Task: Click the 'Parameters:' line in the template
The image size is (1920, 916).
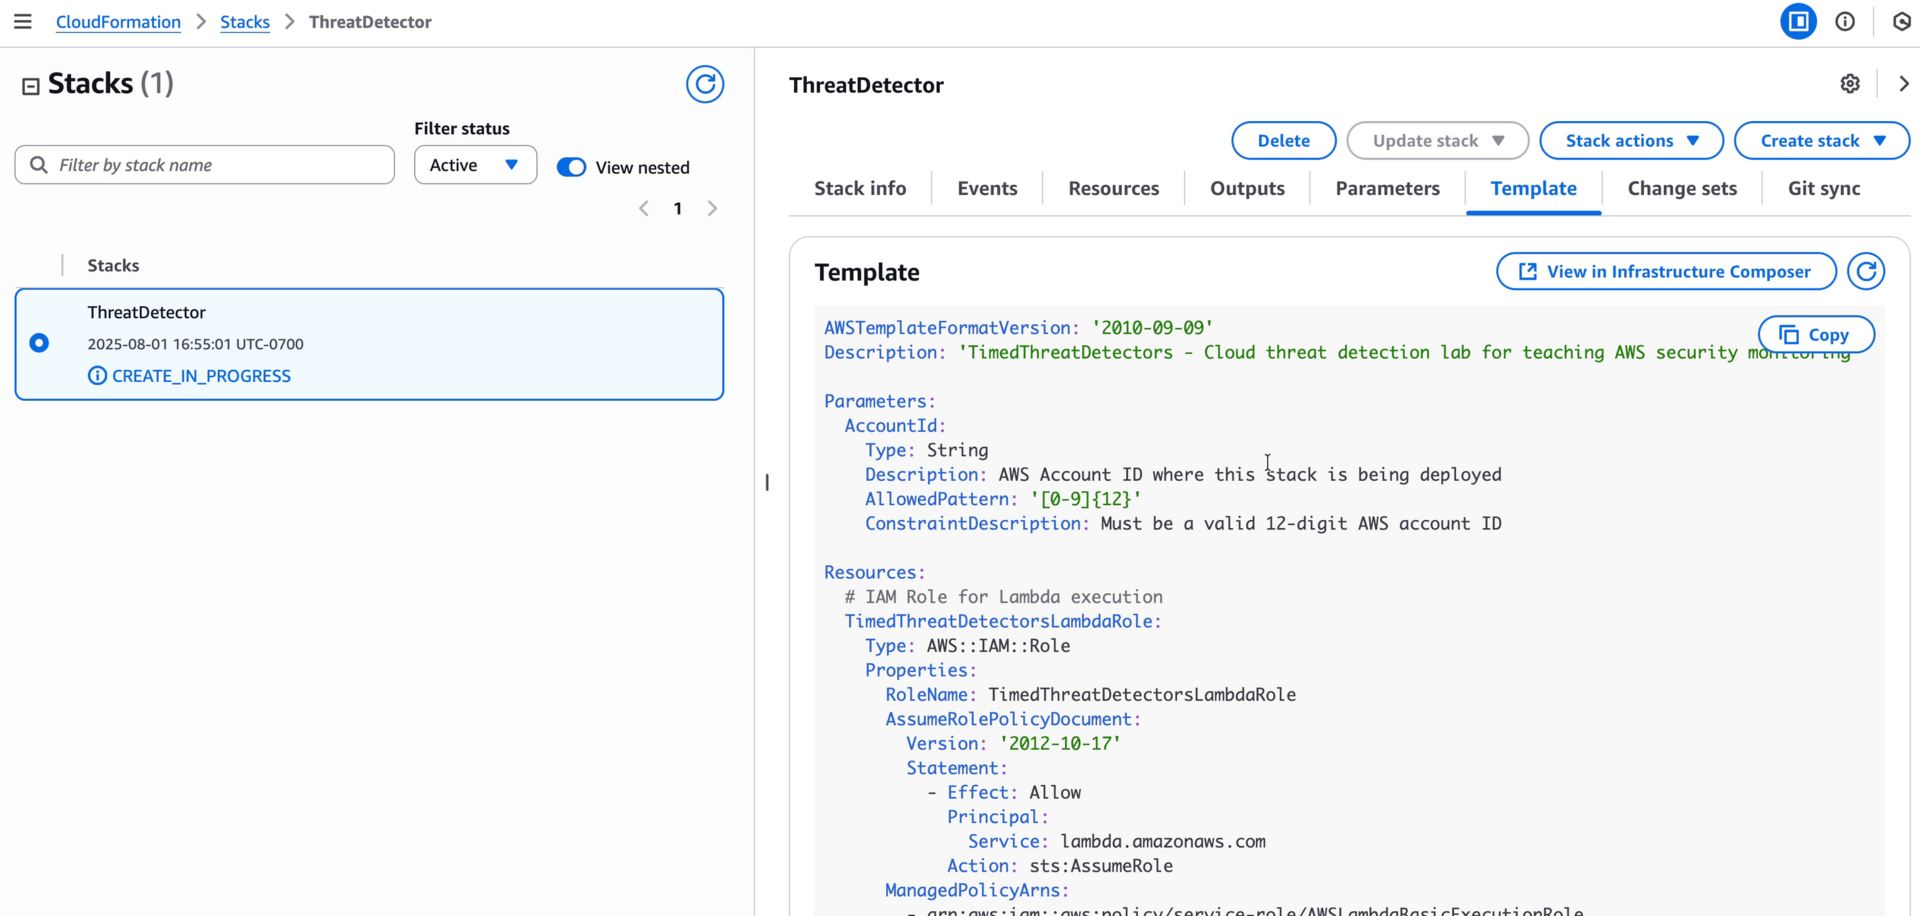Action: 880,401
